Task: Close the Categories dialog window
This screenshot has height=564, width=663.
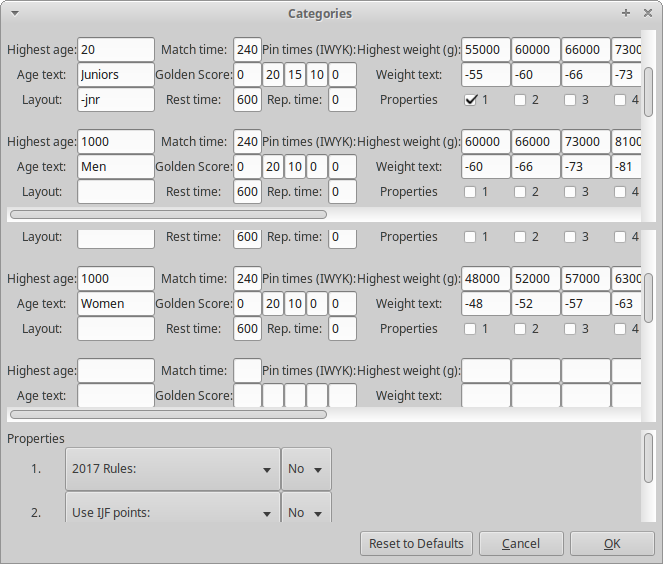Action: [647, 14]
